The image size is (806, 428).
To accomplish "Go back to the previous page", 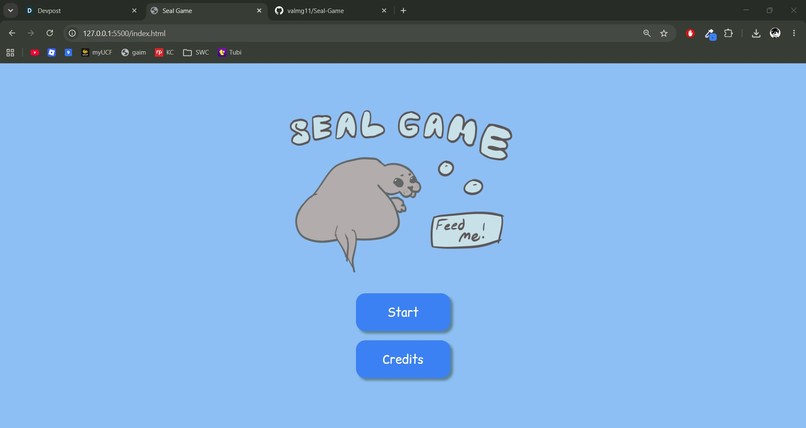I will point(12,33).
